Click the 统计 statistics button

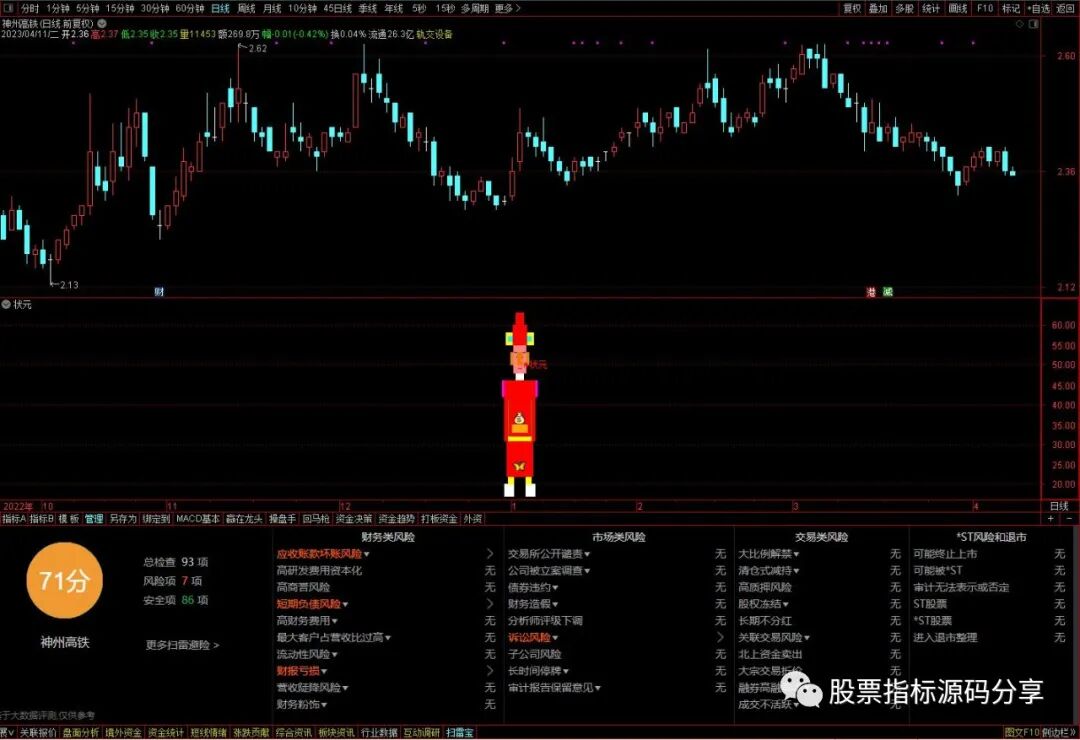coord(931,8)
